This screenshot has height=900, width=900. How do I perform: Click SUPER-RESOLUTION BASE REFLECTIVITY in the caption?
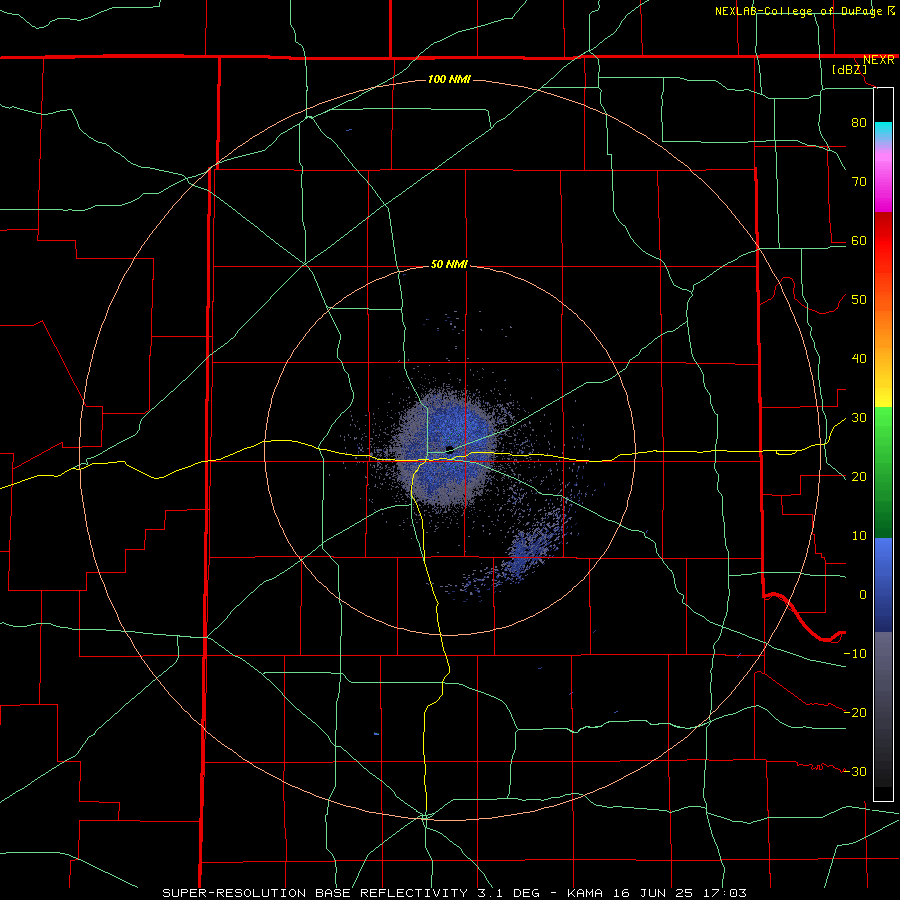coord(315,893)
